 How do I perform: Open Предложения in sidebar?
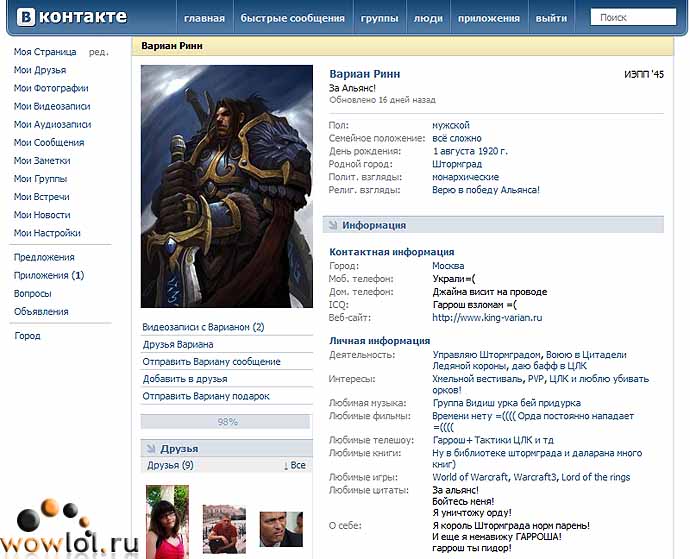point(44,257)
